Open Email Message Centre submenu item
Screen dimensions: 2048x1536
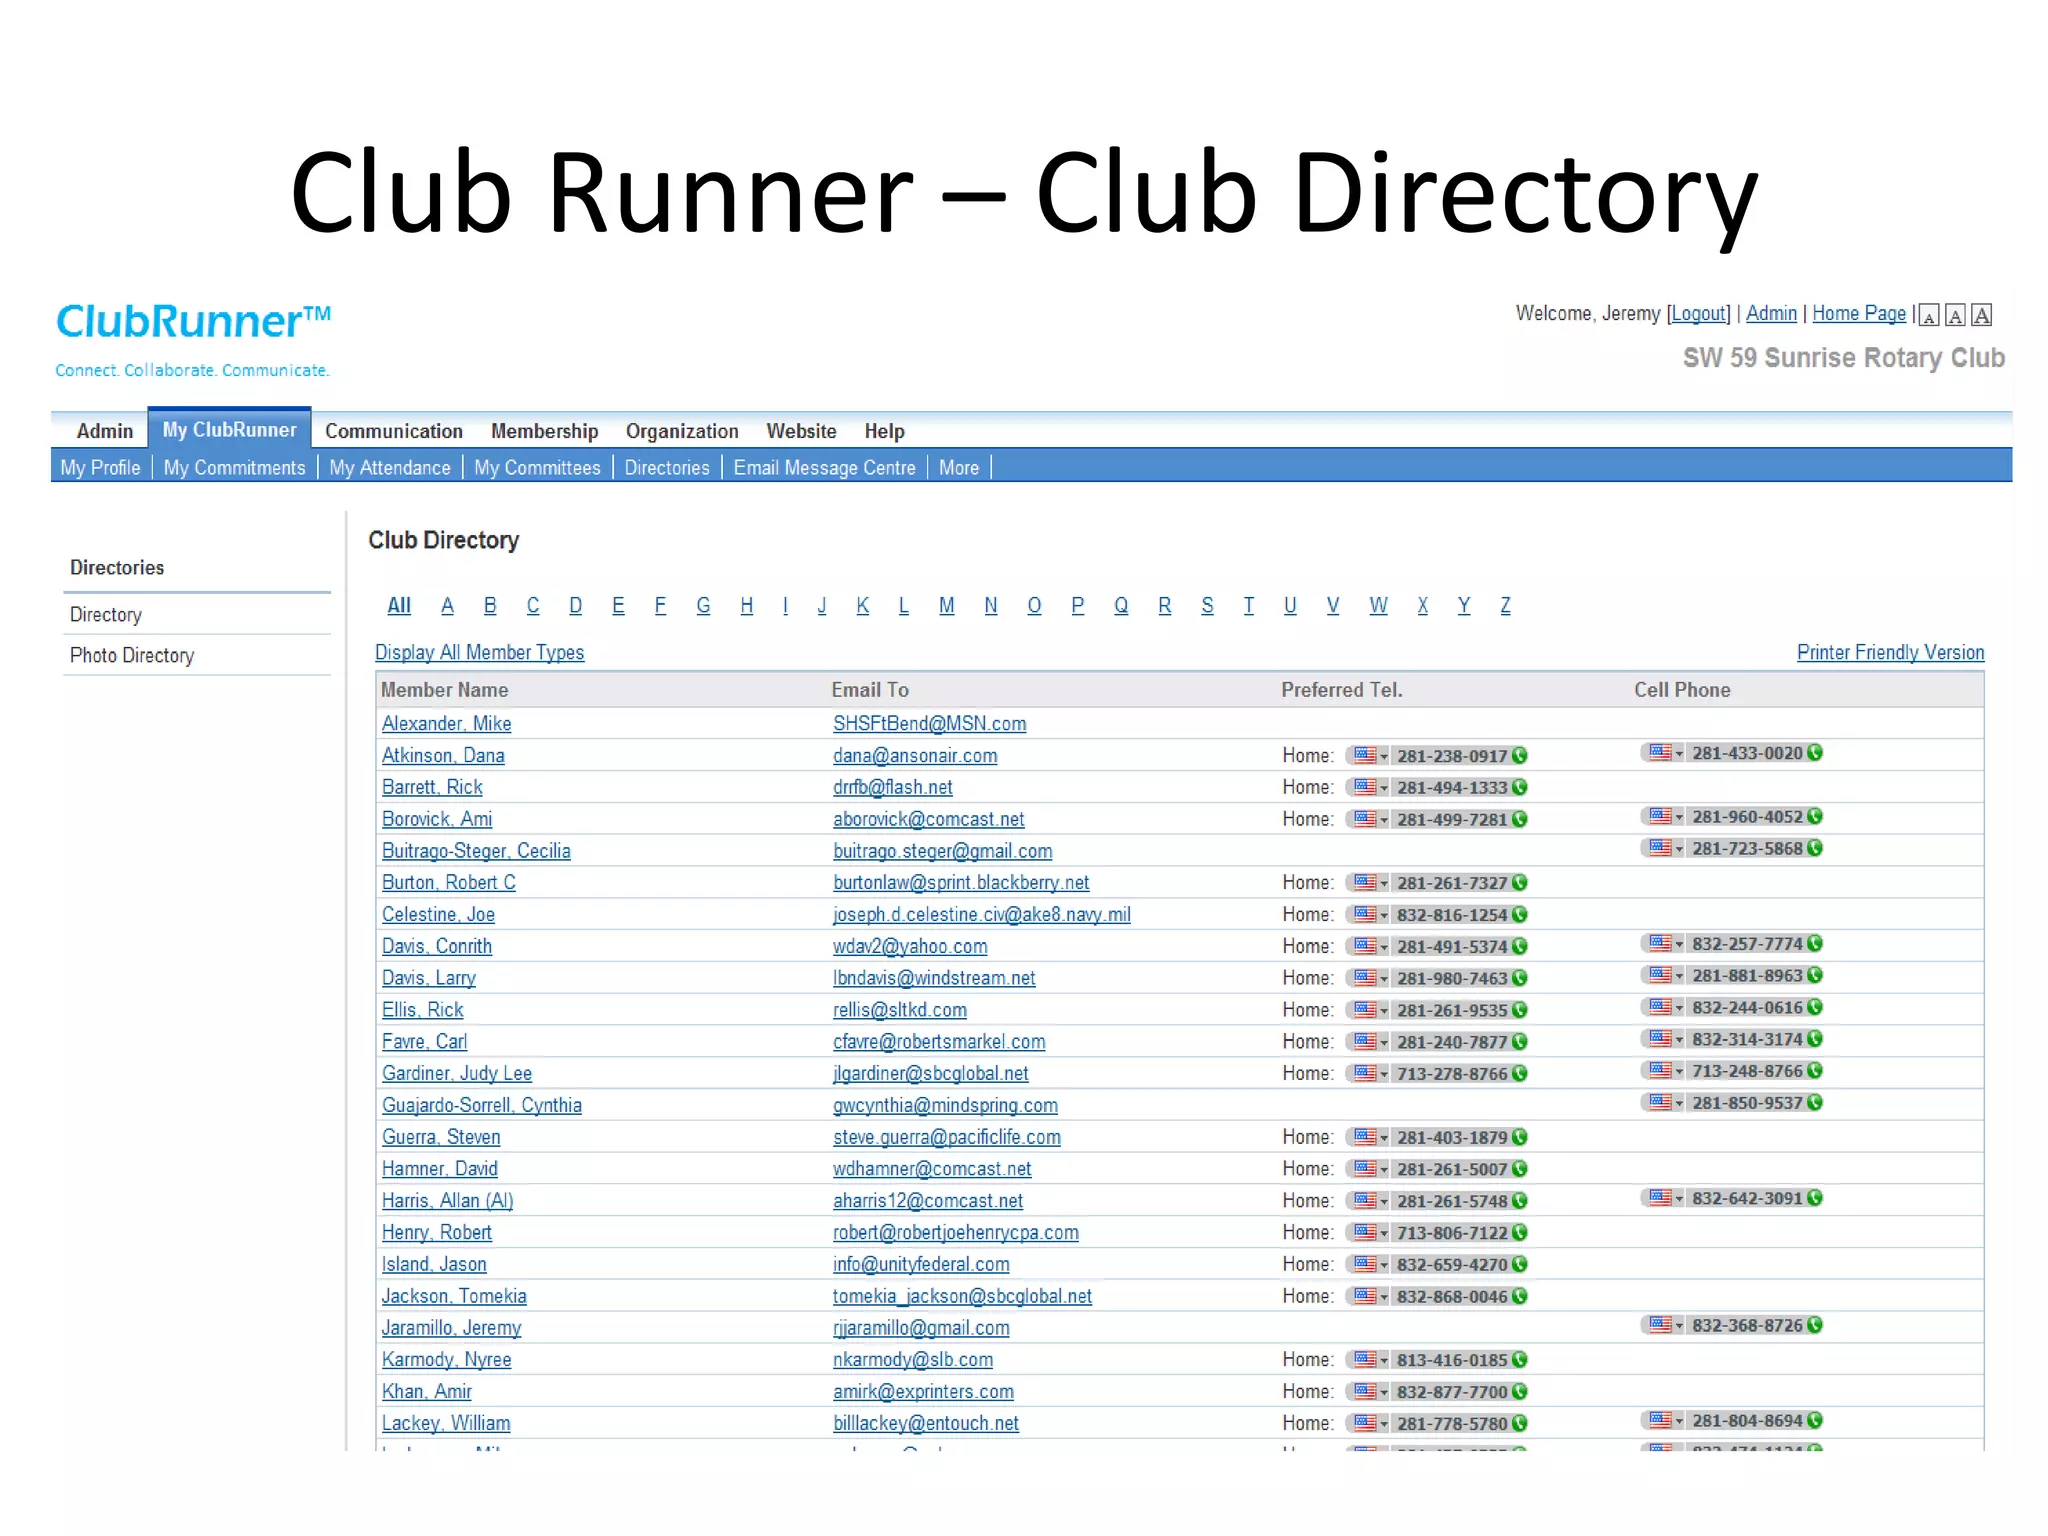coord(824,468)
